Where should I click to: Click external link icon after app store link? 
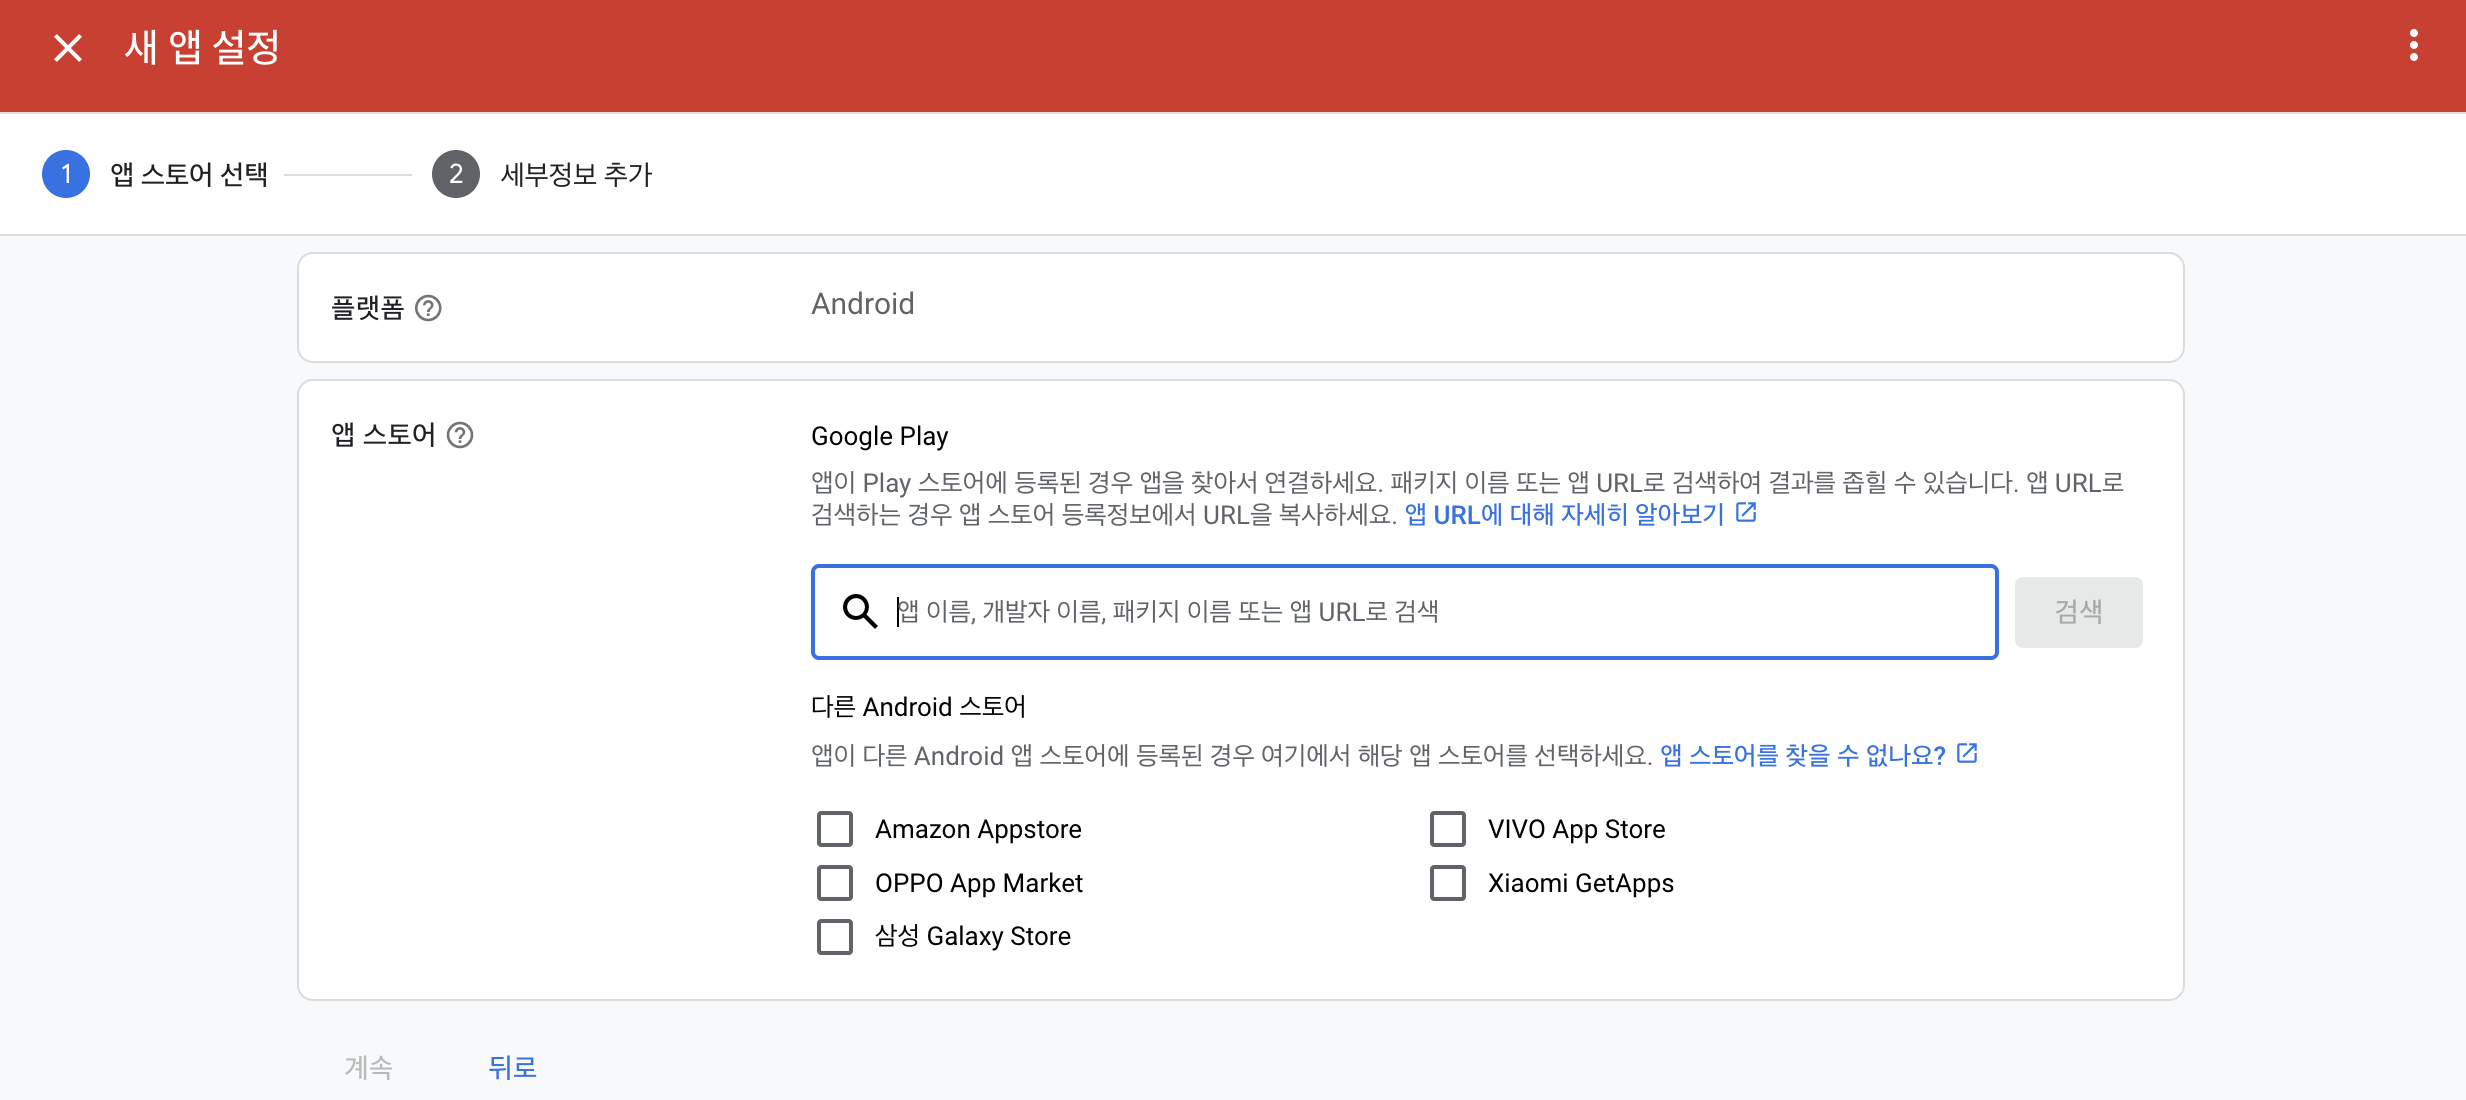click(1967, 753)
